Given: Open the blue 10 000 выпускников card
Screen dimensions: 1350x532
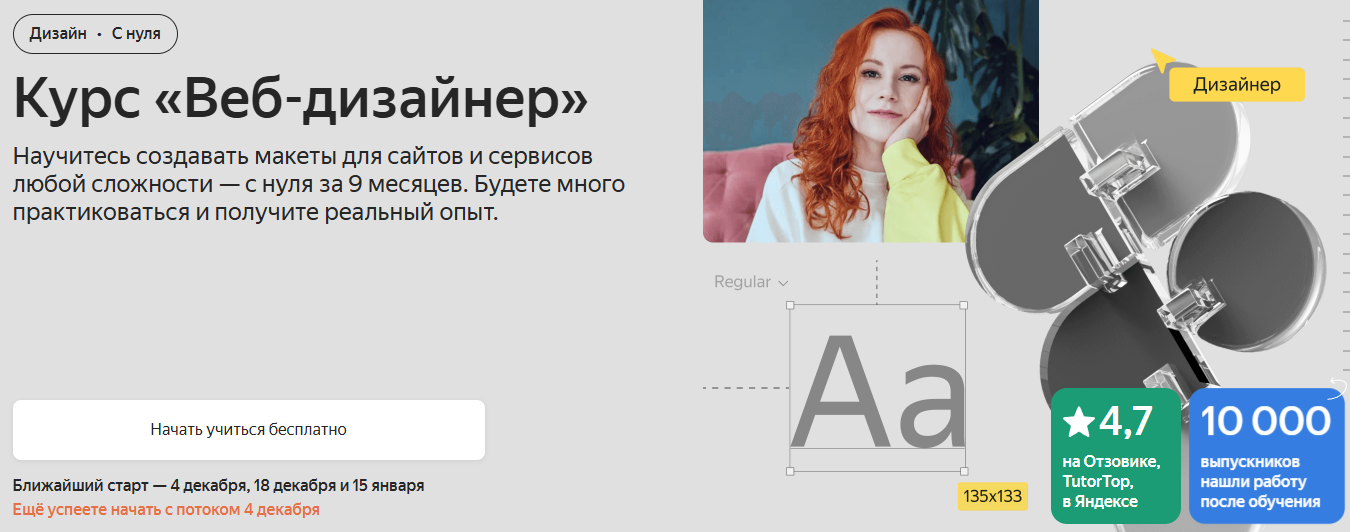Looking at the screenshot, I should (x=1266, y=455).
